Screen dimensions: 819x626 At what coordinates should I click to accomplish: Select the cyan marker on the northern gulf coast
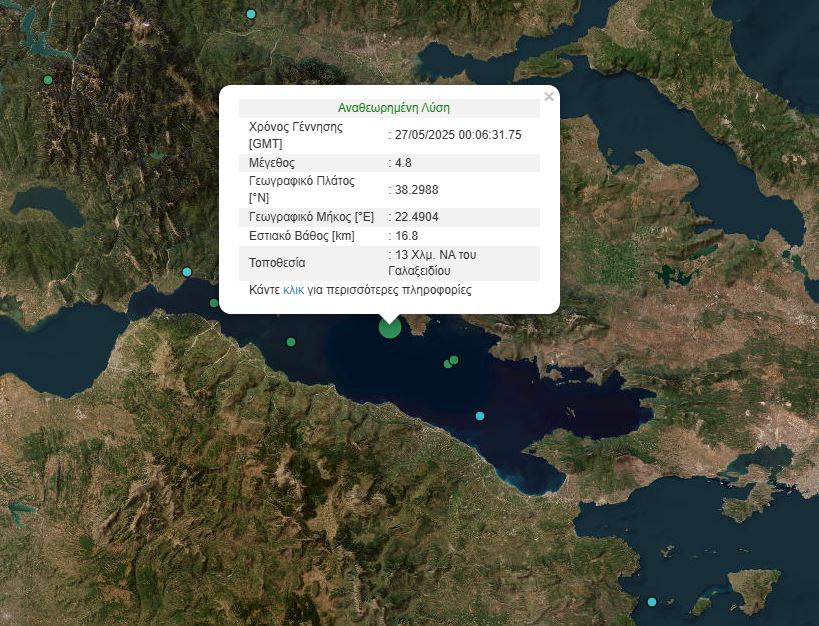tap(187, 272)
